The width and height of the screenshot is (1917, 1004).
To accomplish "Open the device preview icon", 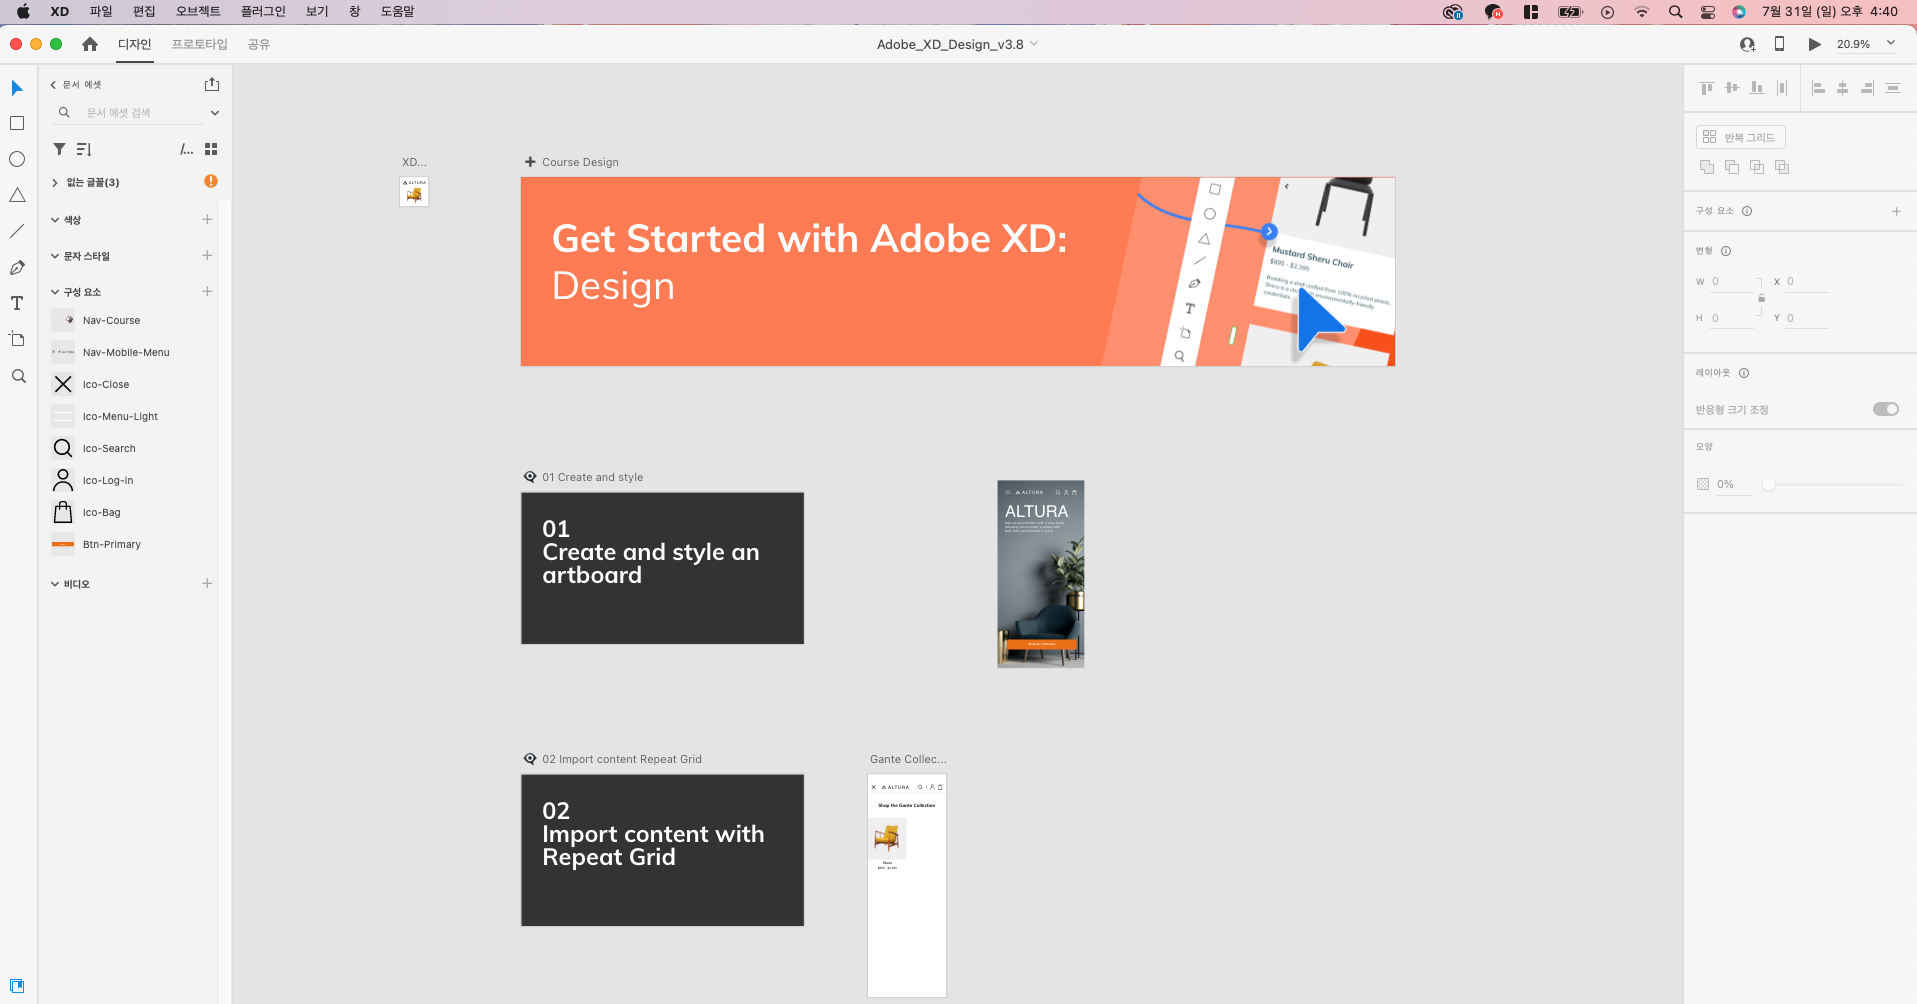I will tap(1779, 44).
